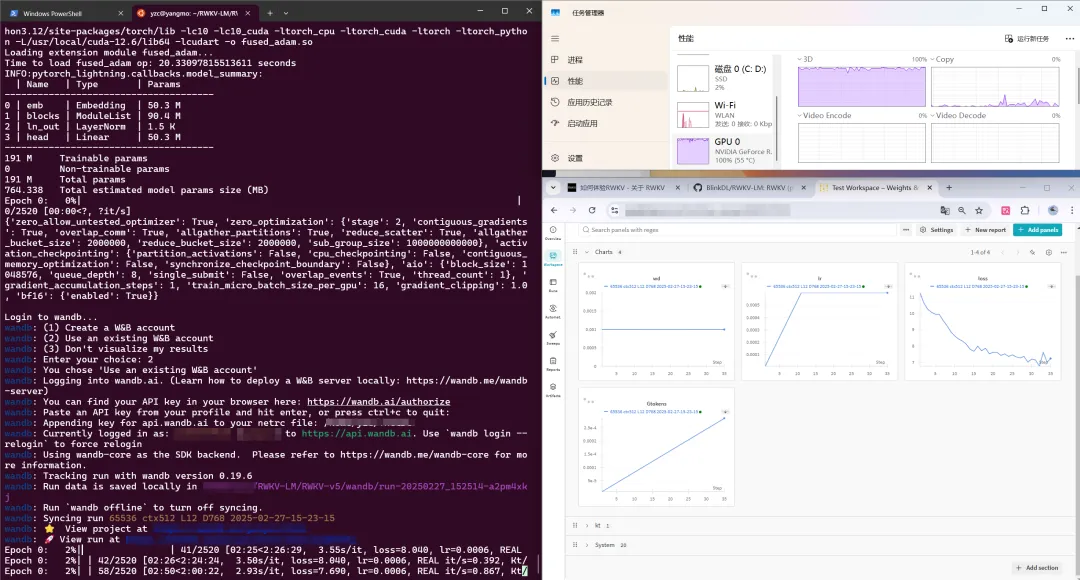This screenshot has height=580, width=1080.
Task: Open the browser extensions puzzle icon
Action: pyautogui.click(x=1025, y=210)
